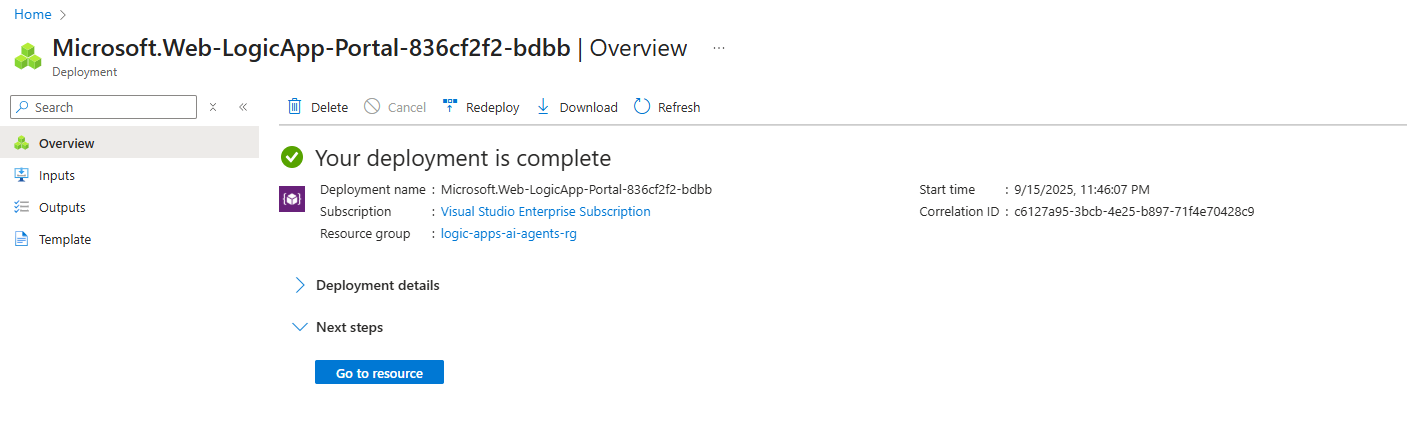
Task: Expand the Deployment details section
Action: pyautogui.click(x=299, y=285)
